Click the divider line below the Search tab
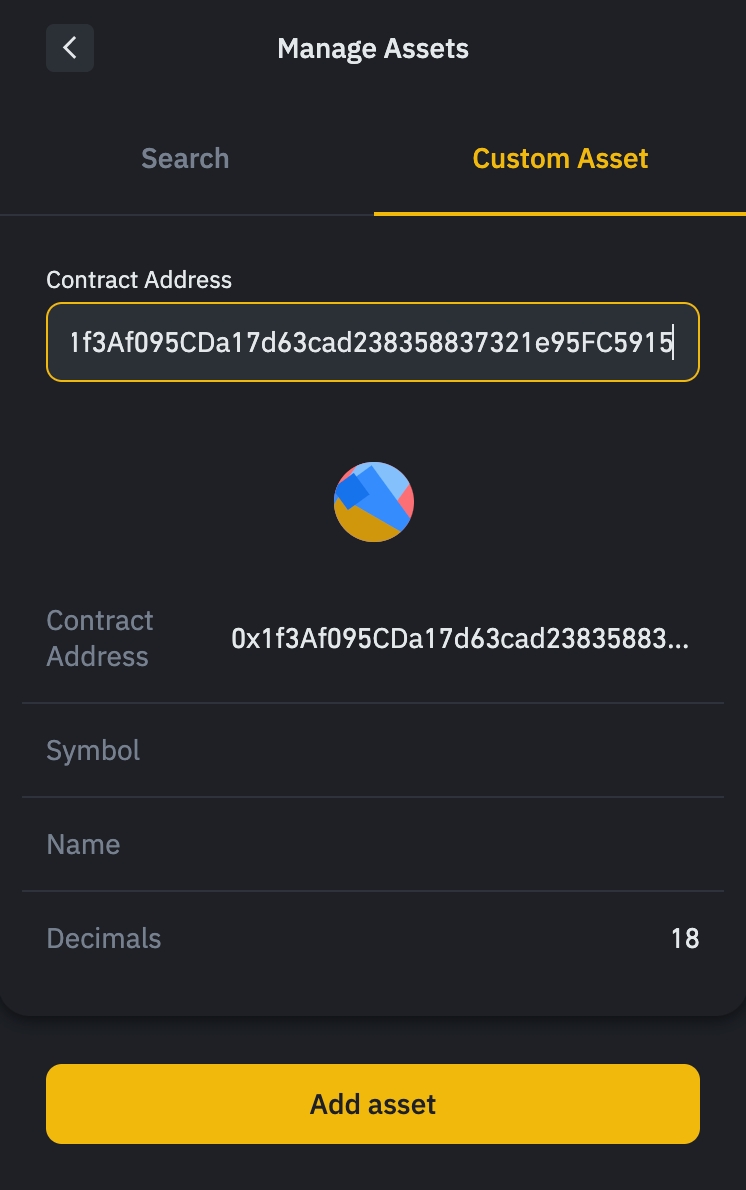746x1190 pixels. coord(187,214)
